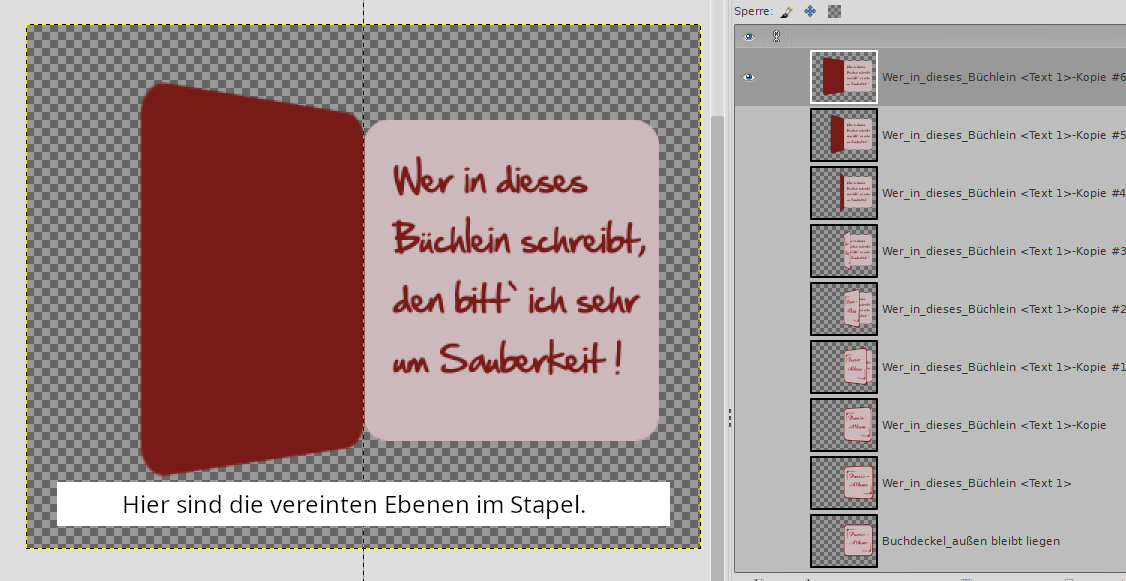
Task: Click the chain link icon in the column header
Action: 776,36
